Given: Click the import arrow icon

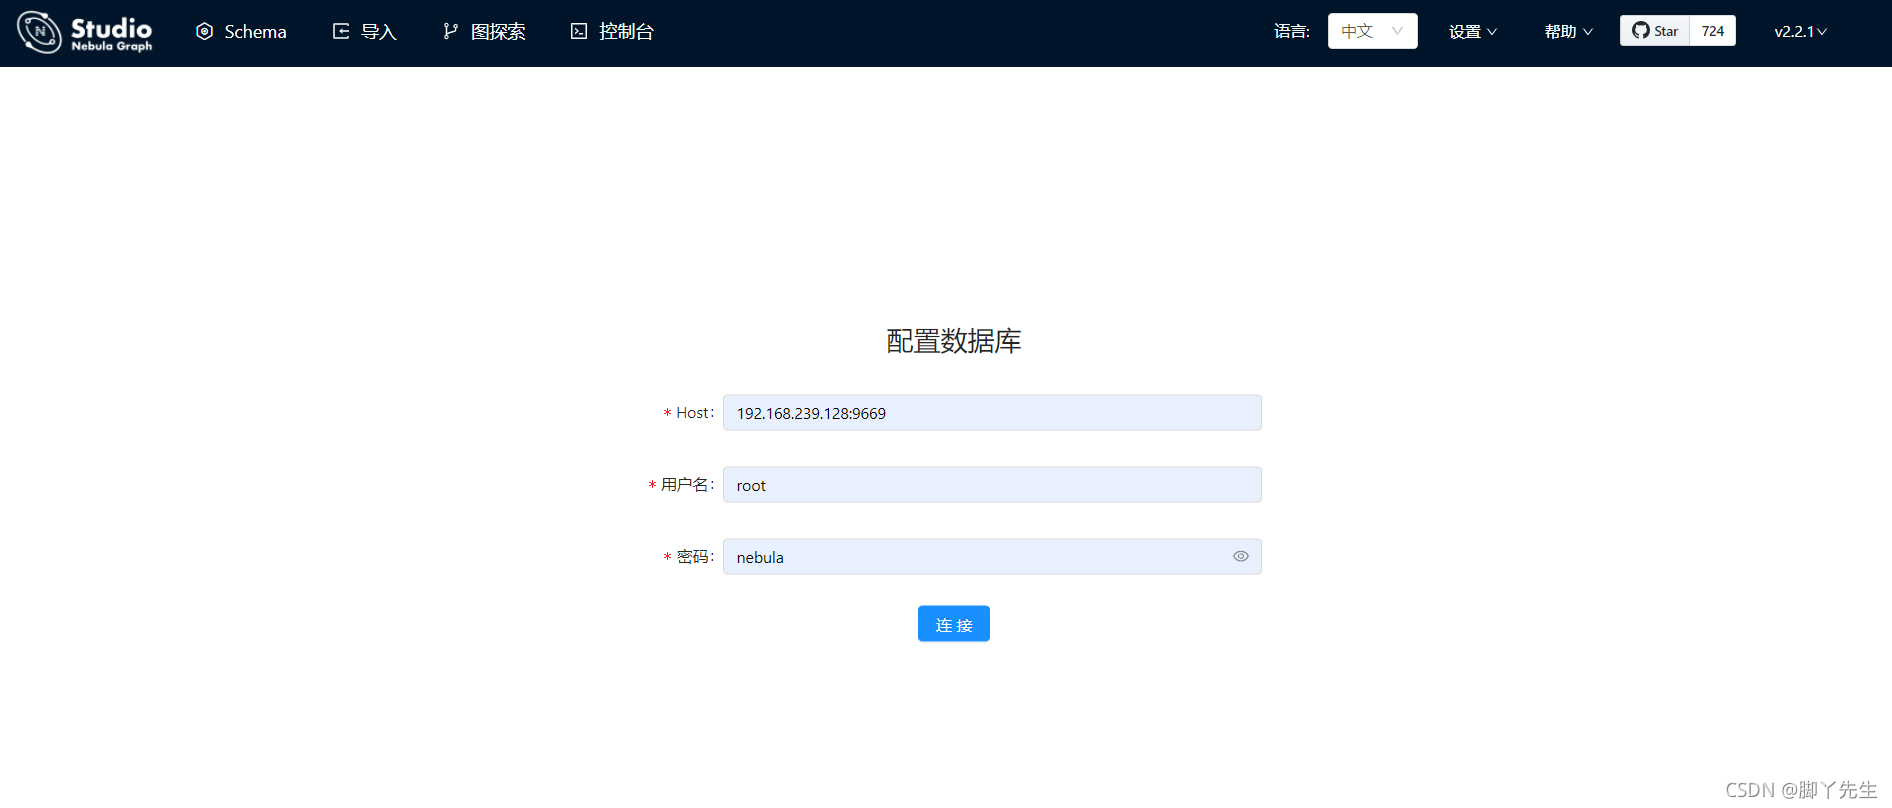Looking at the screenshot, I should pyautogui.click(x=341, y=32).
